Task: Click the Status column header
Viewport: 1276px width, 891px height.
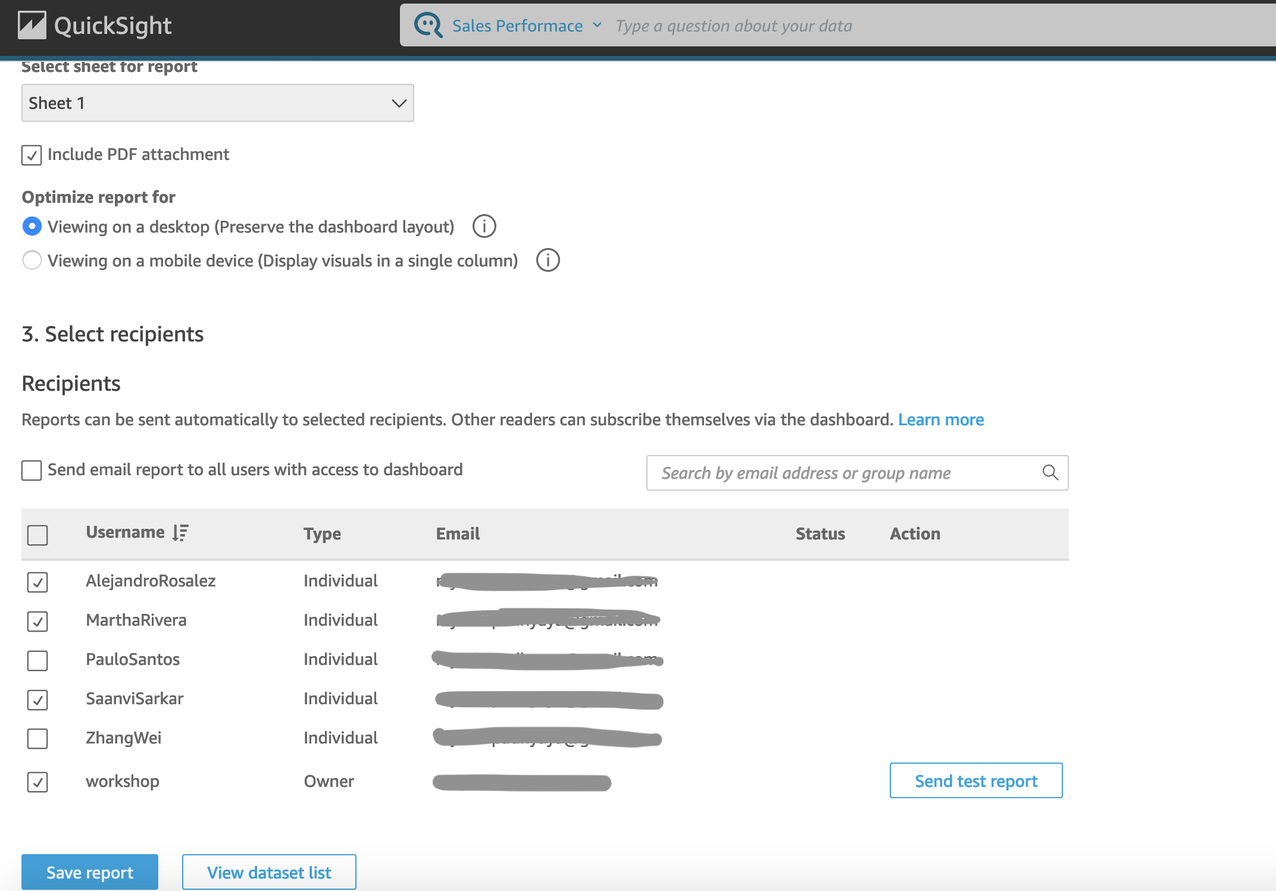Action: pyautogui.click(x=820, y=534)
